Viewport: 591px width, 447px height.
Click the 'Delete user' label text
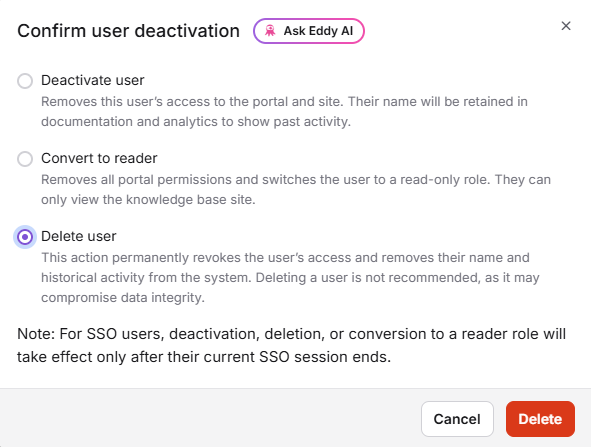coord(79,236)
